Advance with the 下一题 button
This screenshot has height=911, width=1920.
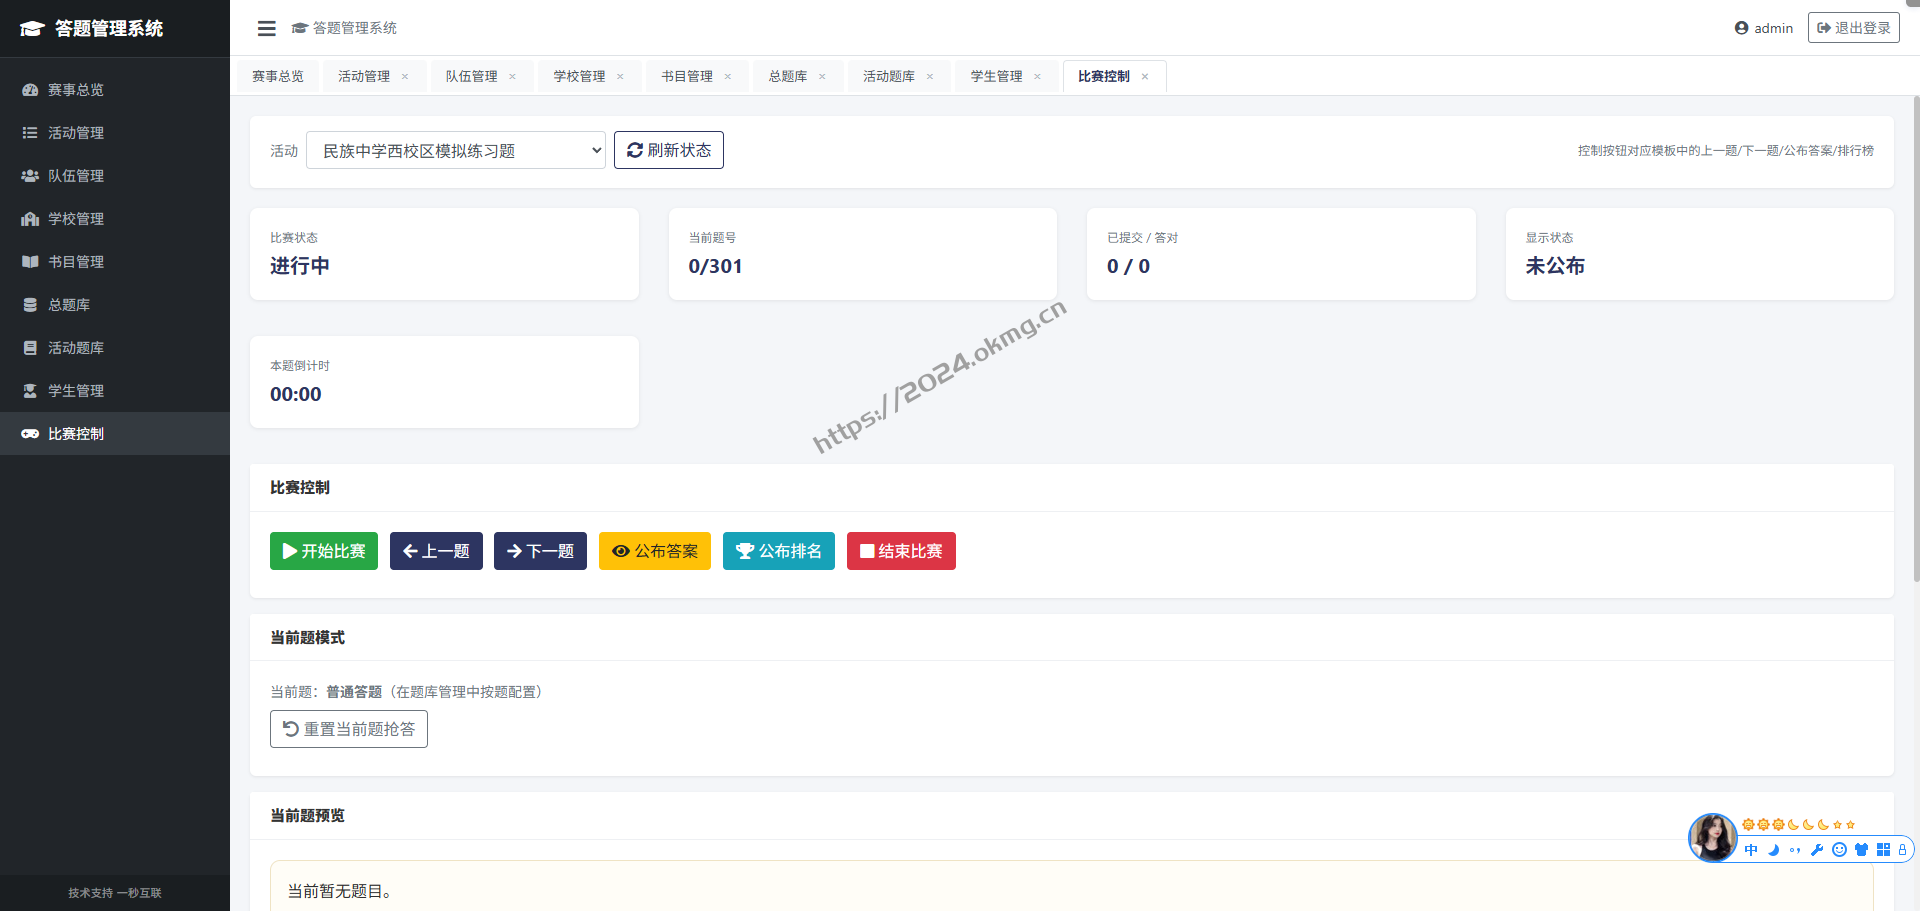click(540, 551)
